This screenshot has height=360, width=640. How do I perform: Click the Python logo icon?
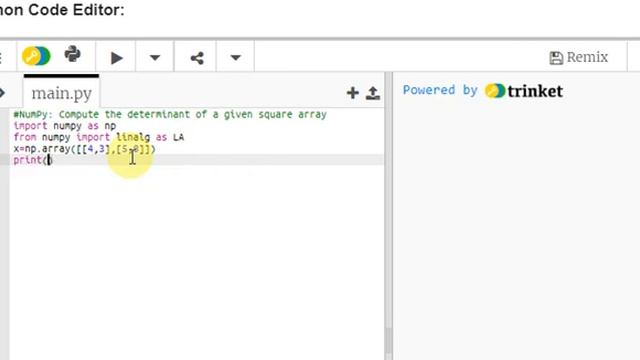tap(73, 54)
